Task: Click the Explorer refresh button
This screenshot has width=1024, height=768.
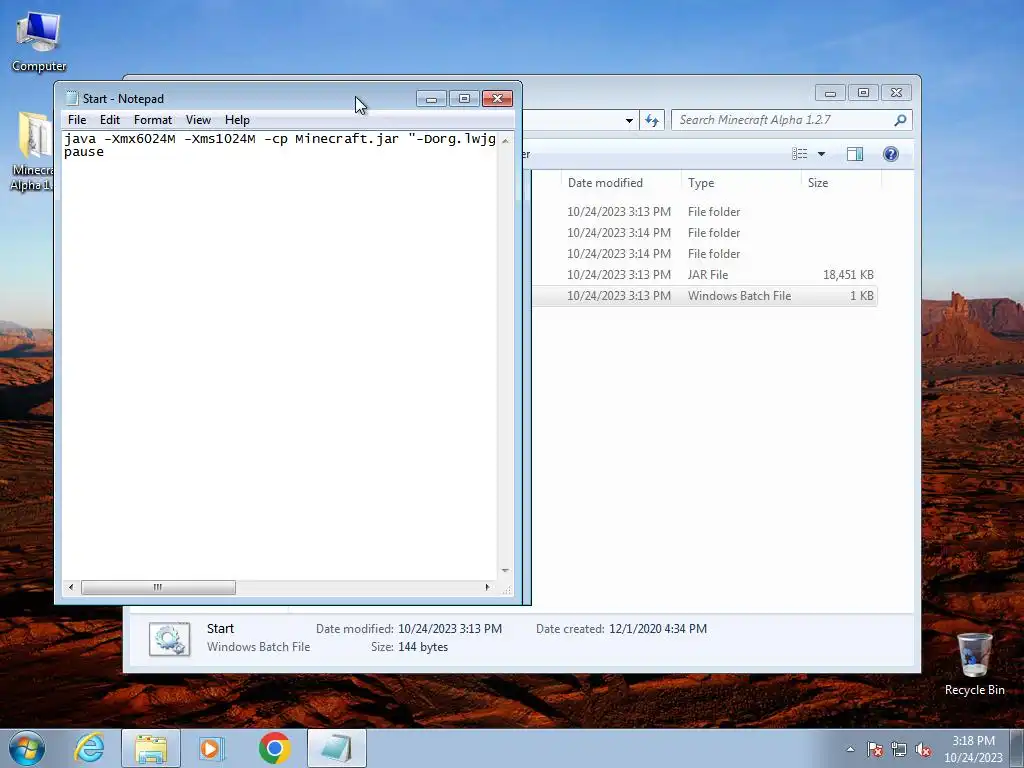Action: (652, 120)
